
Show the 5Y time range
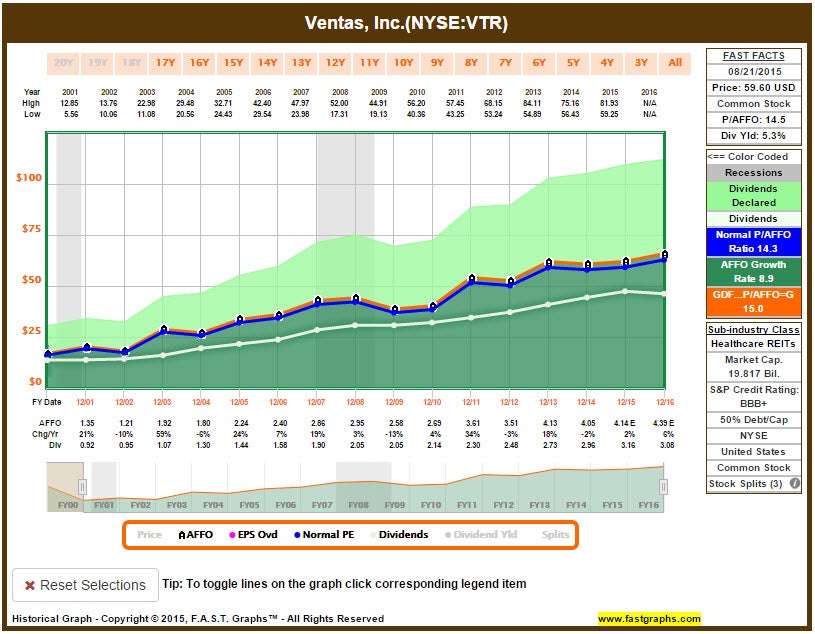(x=573, y=63)
